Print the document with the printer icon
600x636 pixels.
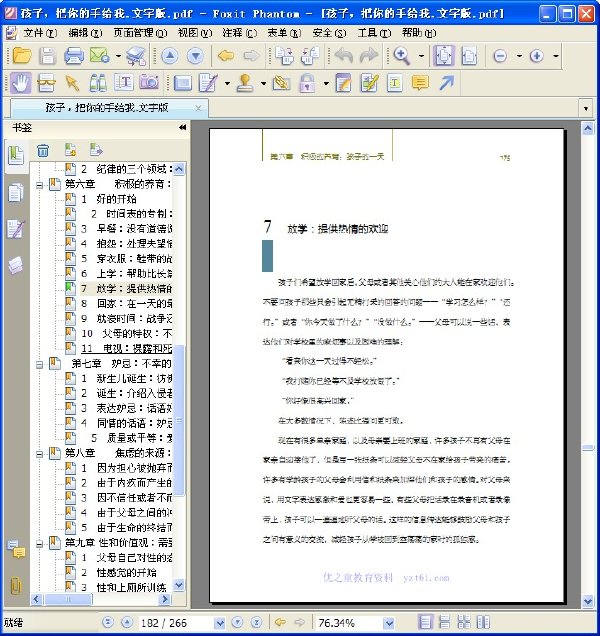tap(74, 56)
